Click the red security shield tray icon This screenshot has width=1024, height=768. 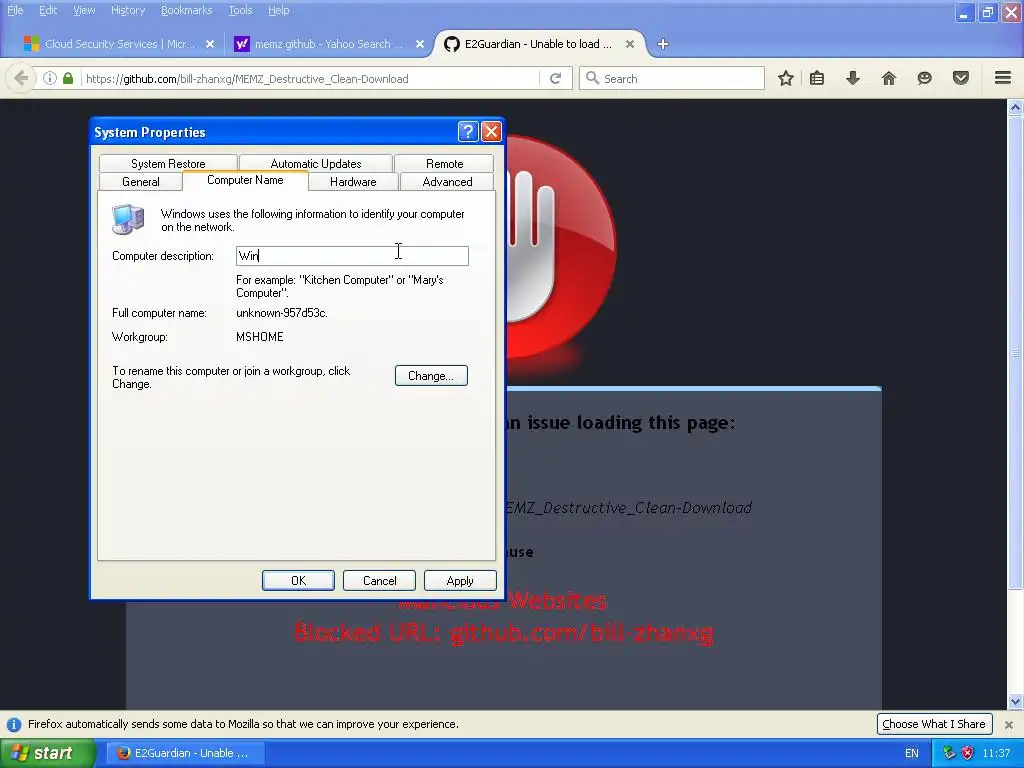coord(968,753)
